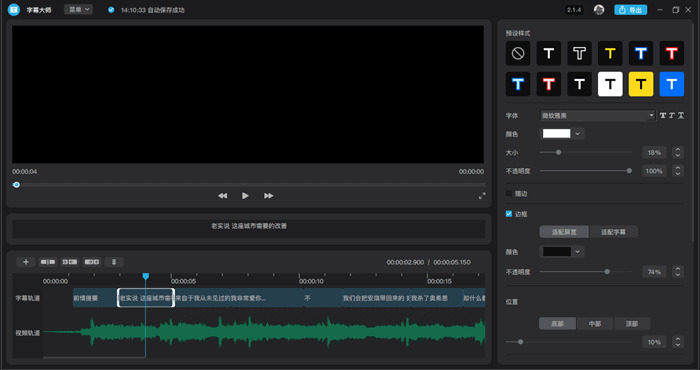Select the 我杀了奥希恩 subtitle clip
This screenshot has width=700, height=370.
click(x=436, y=298)
